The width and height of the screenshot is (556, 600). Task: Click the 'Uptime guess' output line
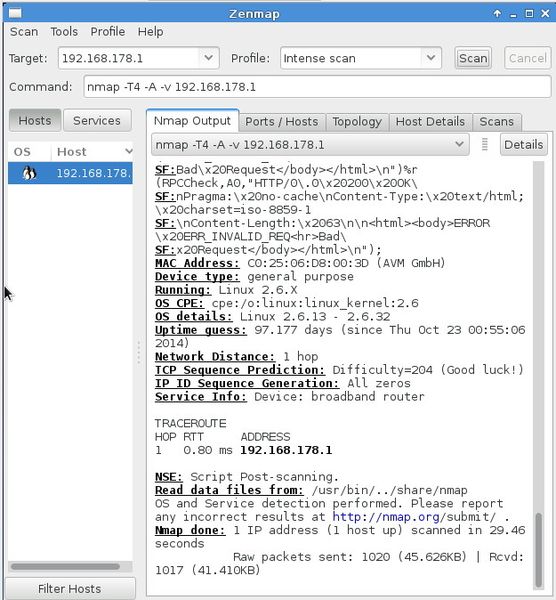[x=340, y=330]
